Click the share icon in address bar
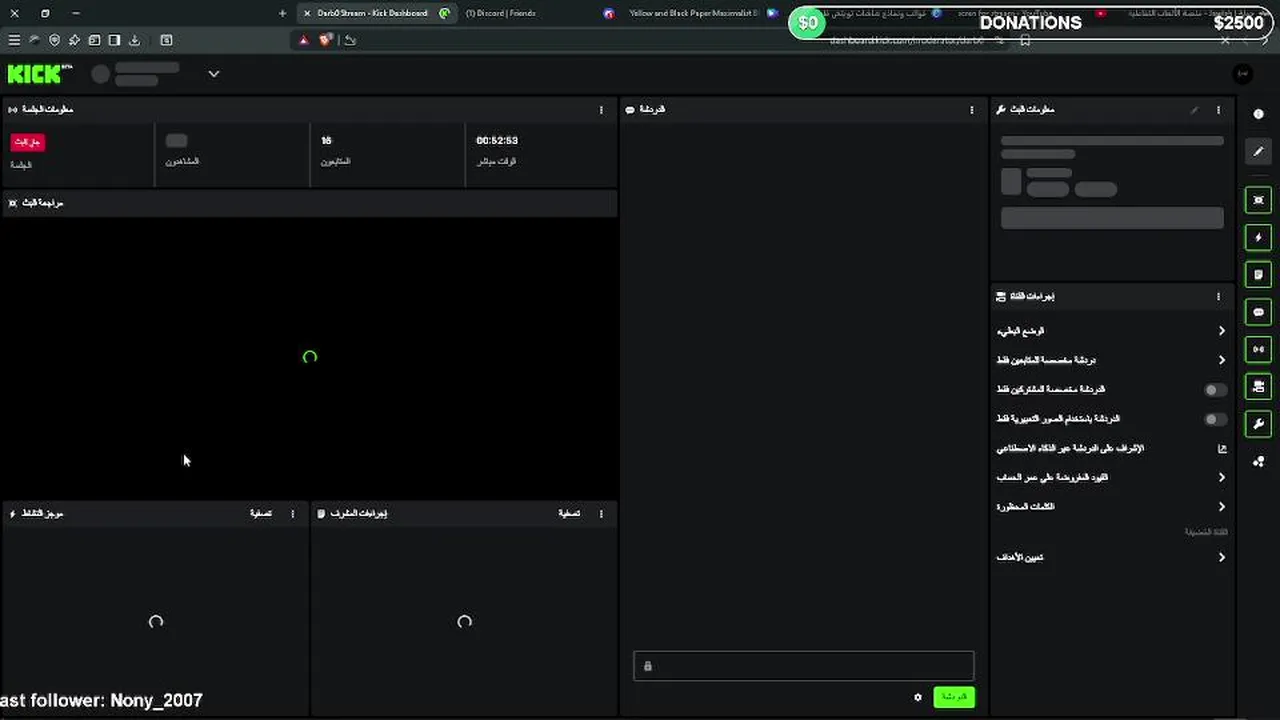Screen dimensions: 1280x720 pyautogui.click(x=350, y=40)
